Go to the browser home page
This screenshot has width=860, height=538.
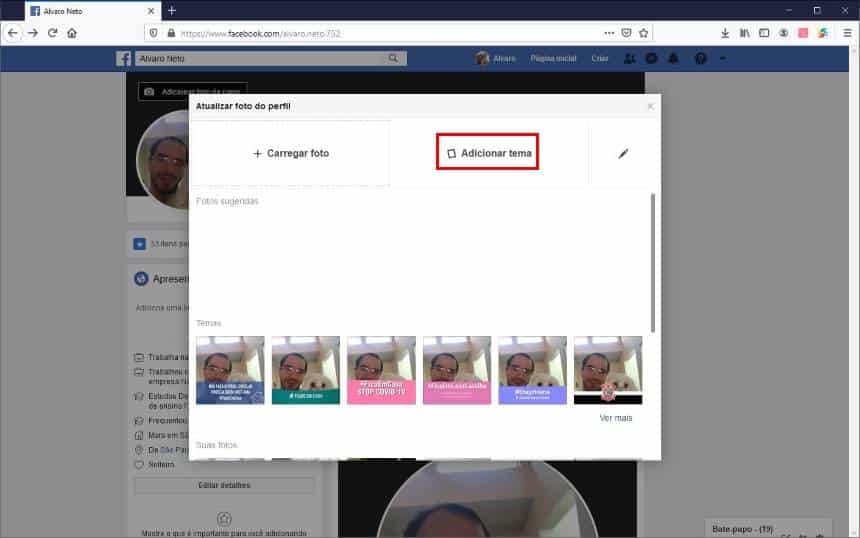pos(72,33)
